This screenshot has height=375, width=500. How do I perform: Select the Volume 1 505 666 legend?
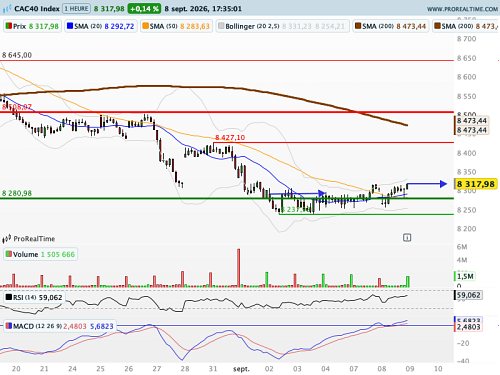click(x=40, y=254)
